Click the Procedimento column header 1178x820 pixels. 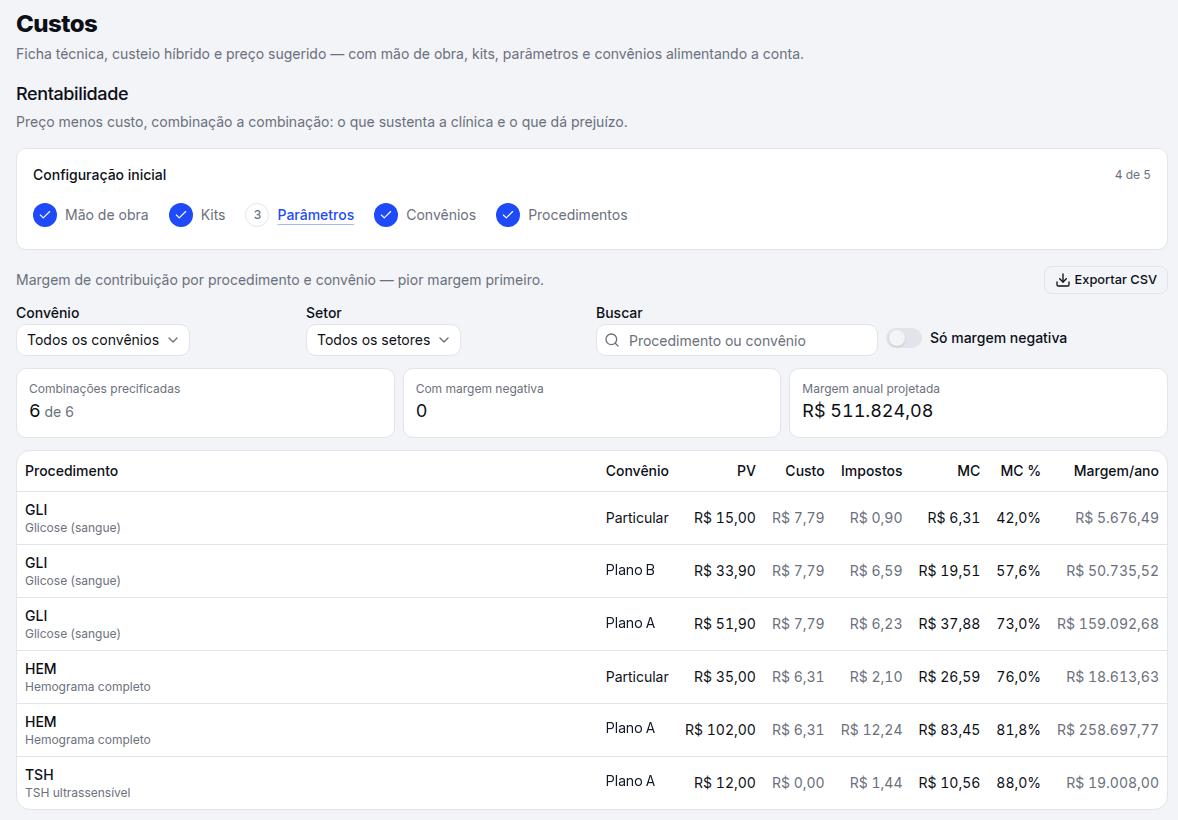[x=71, y=471]
